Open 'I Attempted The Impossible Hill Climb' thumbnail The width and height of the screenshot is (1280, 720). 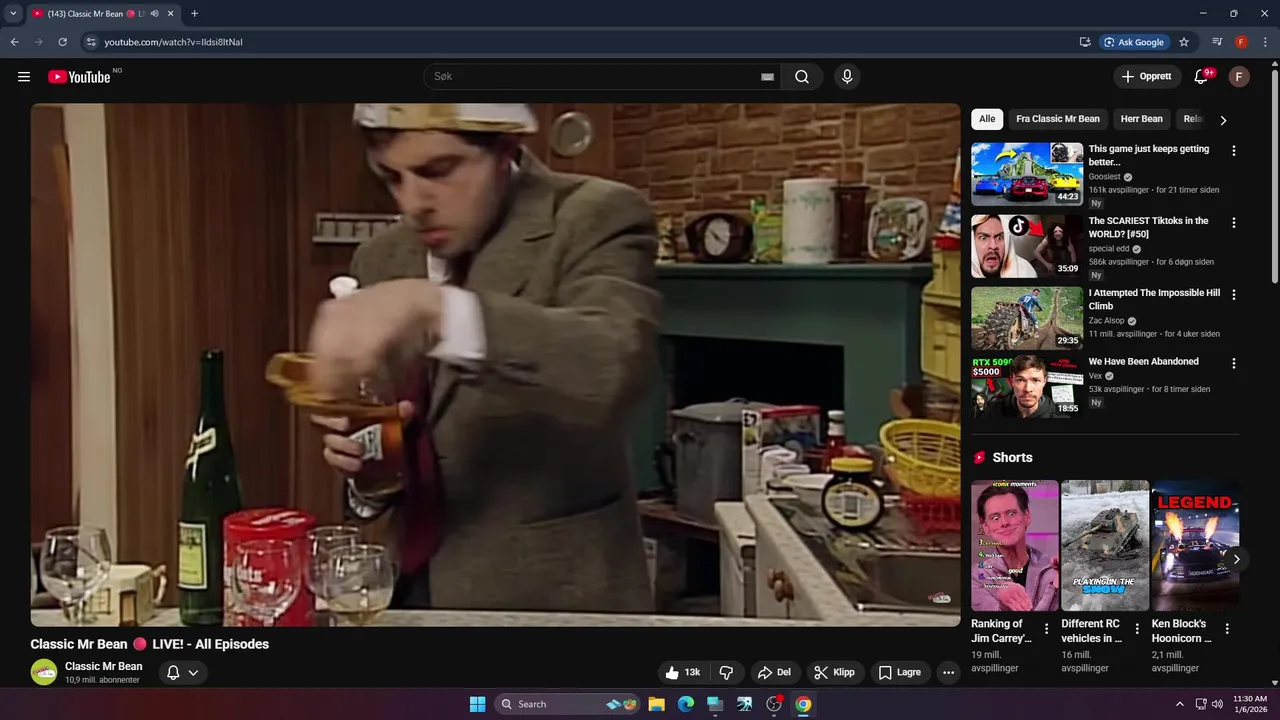[1027, 318]
